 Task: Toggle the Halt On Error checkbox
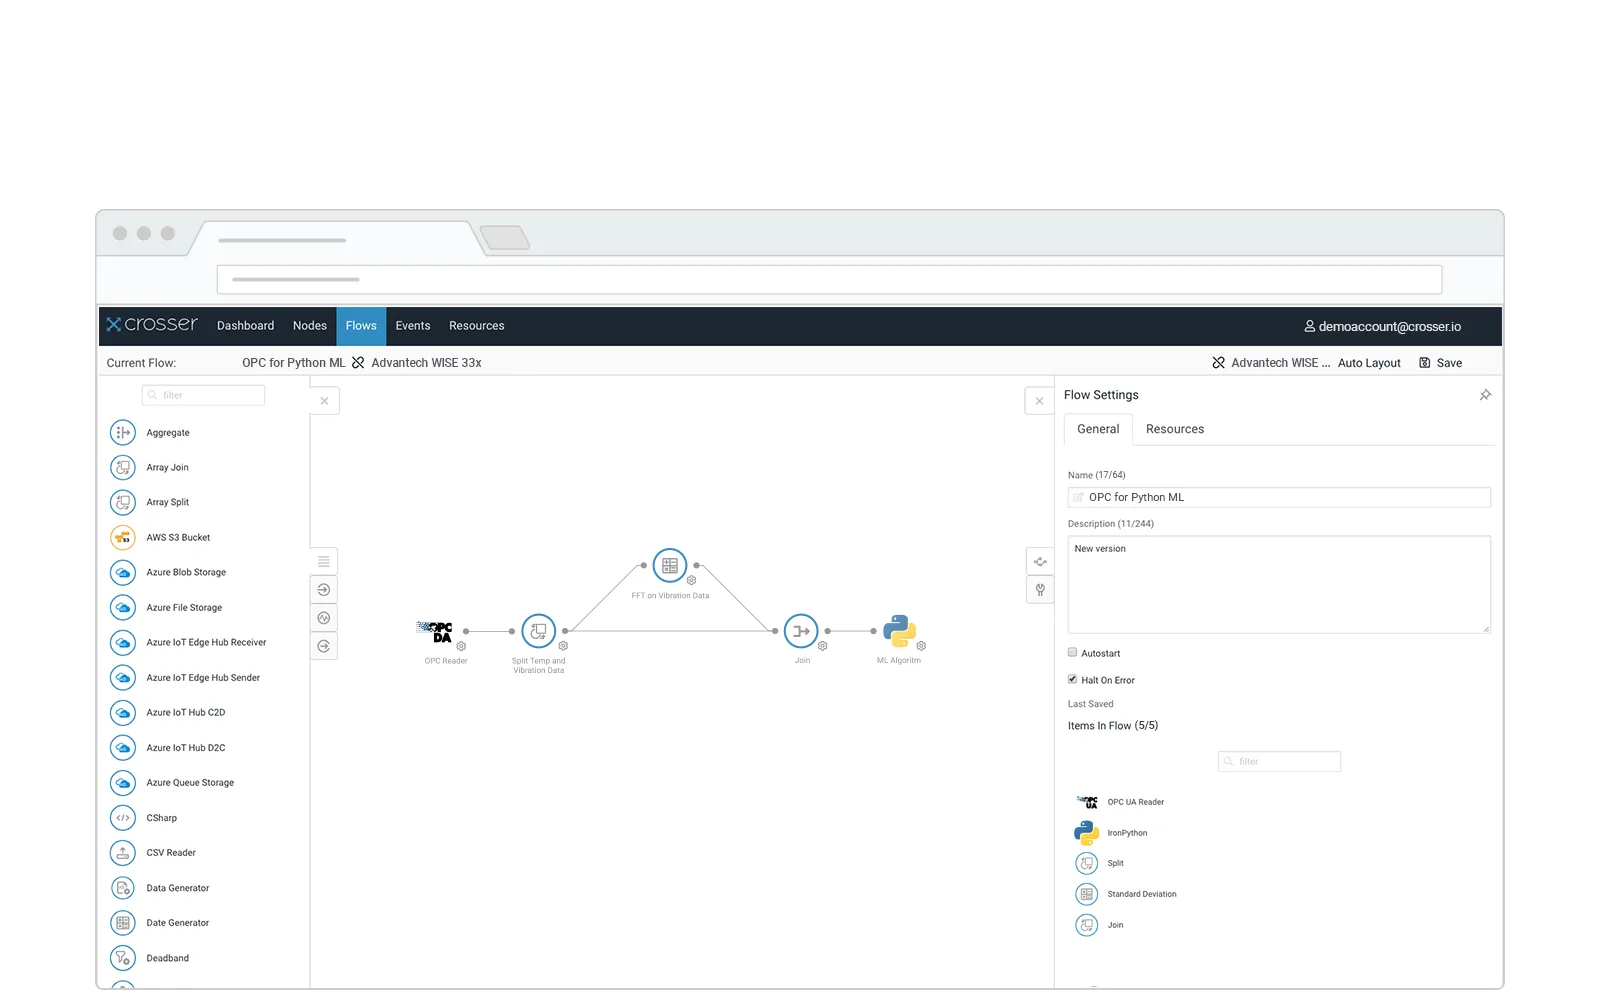tap(1072, 679)
